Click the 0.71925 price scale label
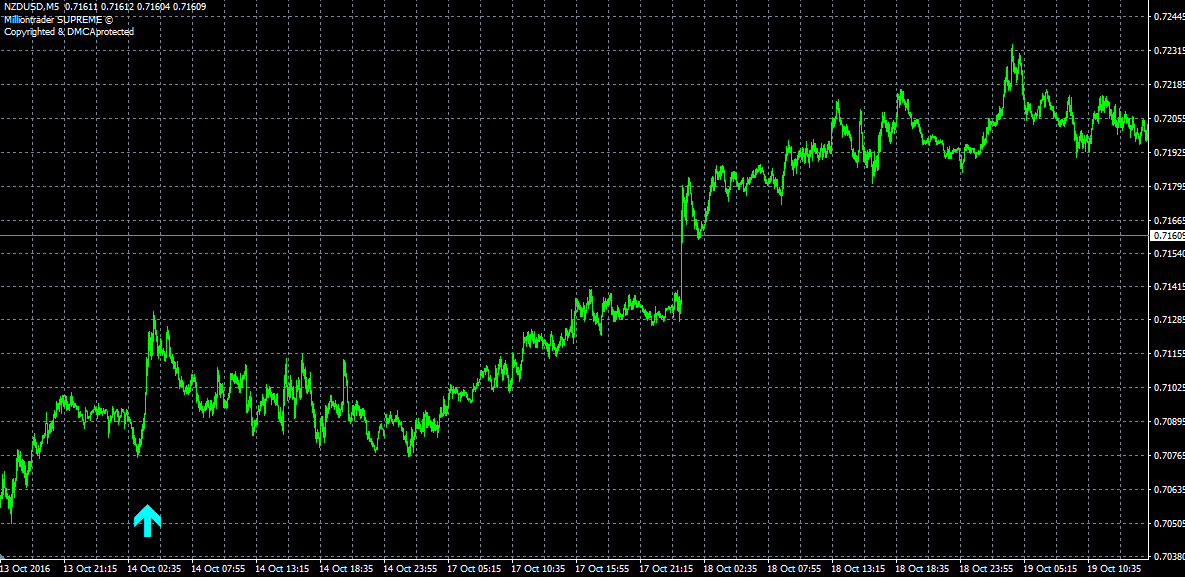1185x577 pixels. (1170, 153)
